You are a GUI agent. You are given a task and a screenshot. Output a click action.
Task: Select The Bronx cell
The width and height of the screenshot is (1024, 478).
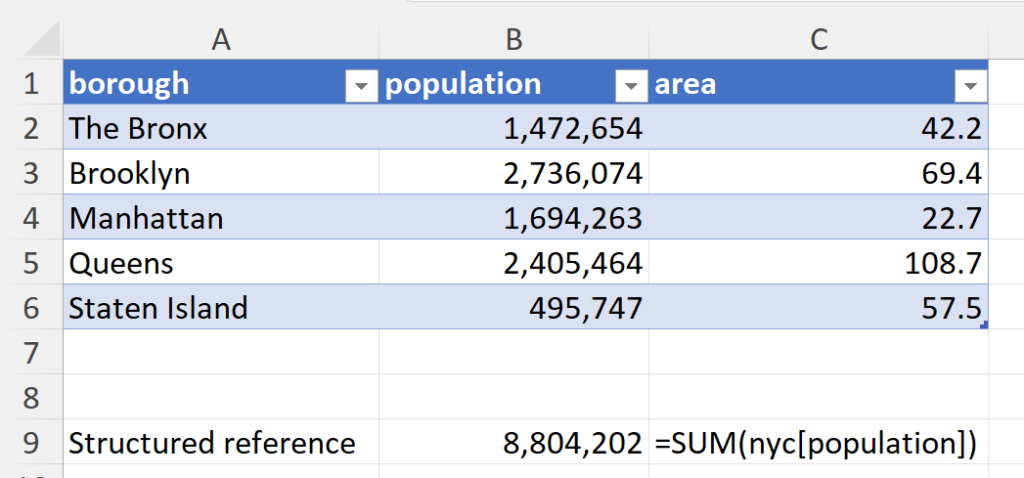point(220,129)
